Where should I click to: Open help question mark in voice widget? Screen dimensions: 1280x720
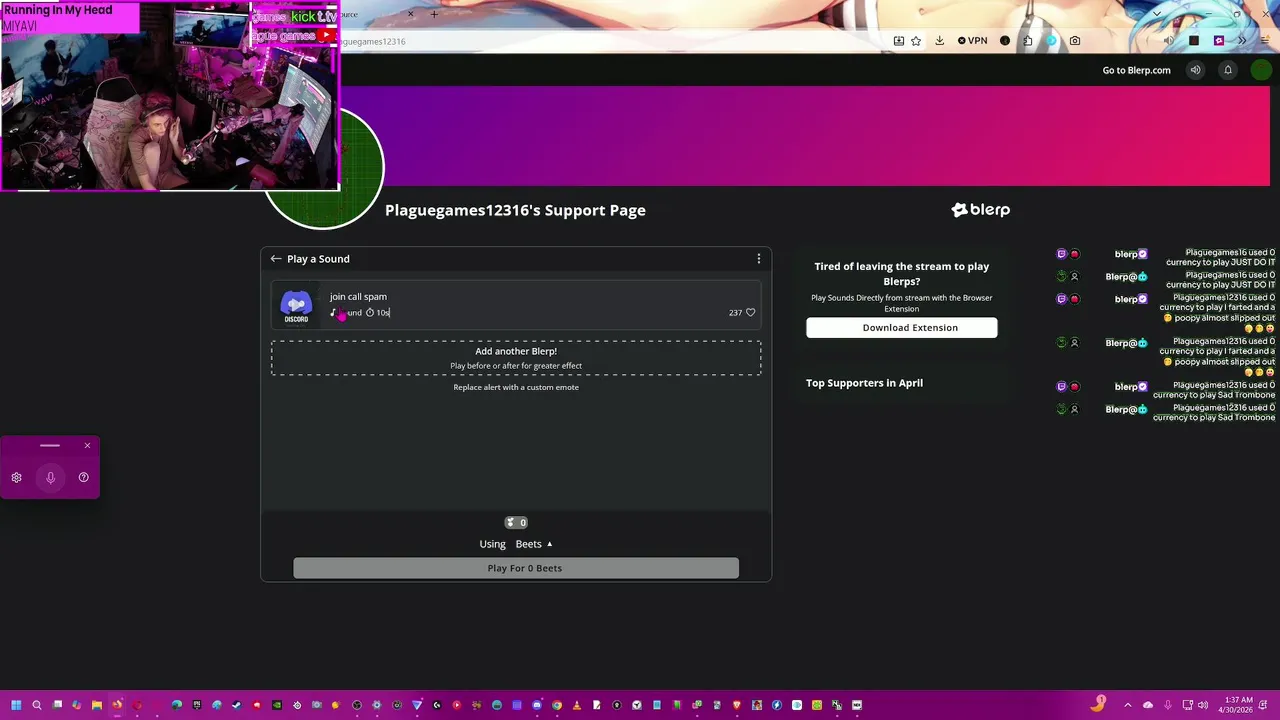(83, 477)
